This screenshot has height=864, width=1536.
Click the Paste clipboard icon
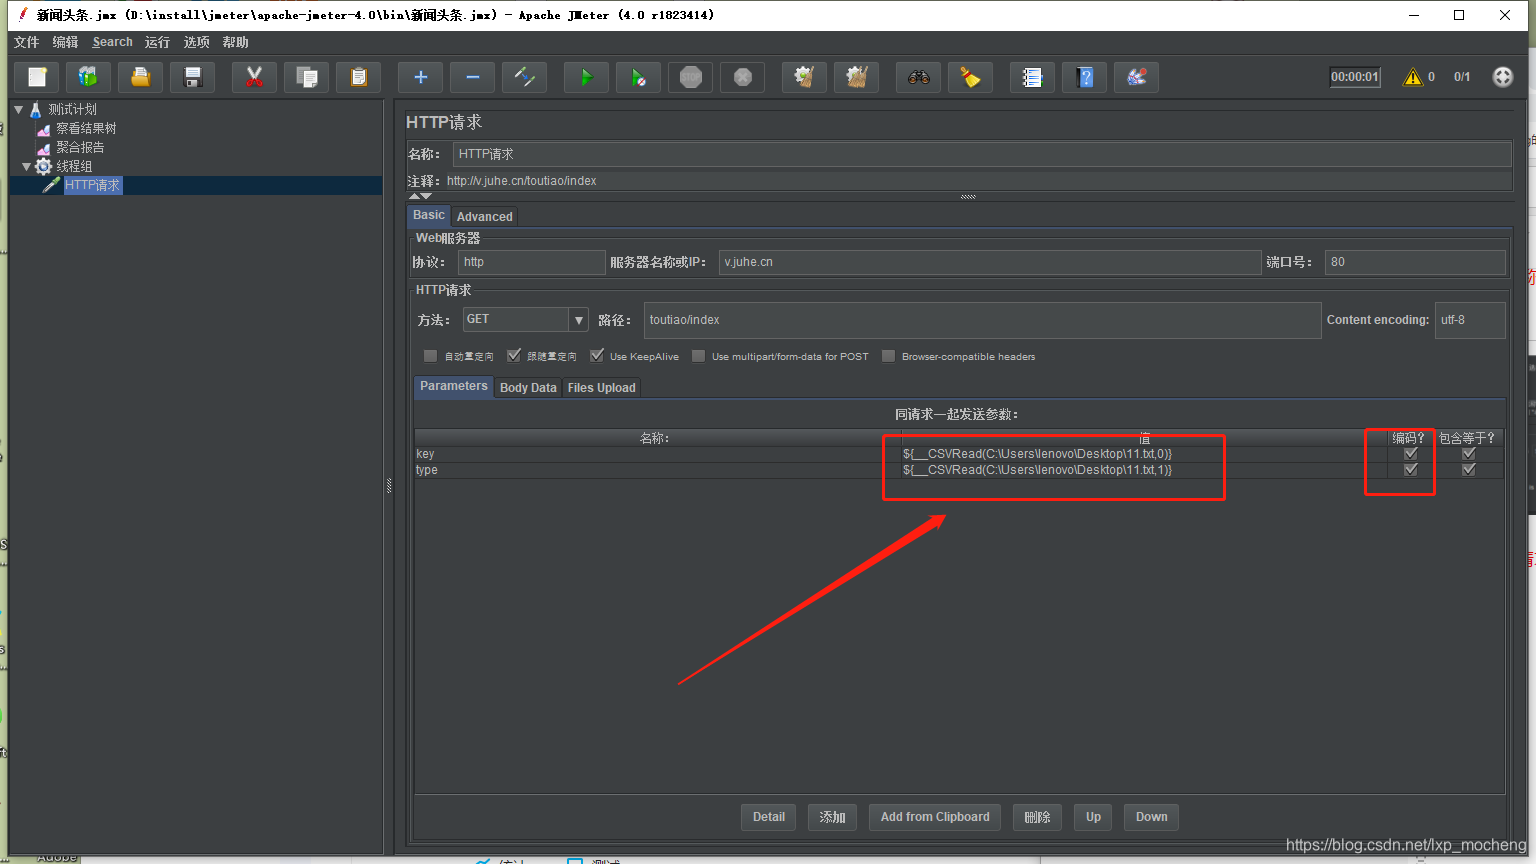tap(358, 77)
